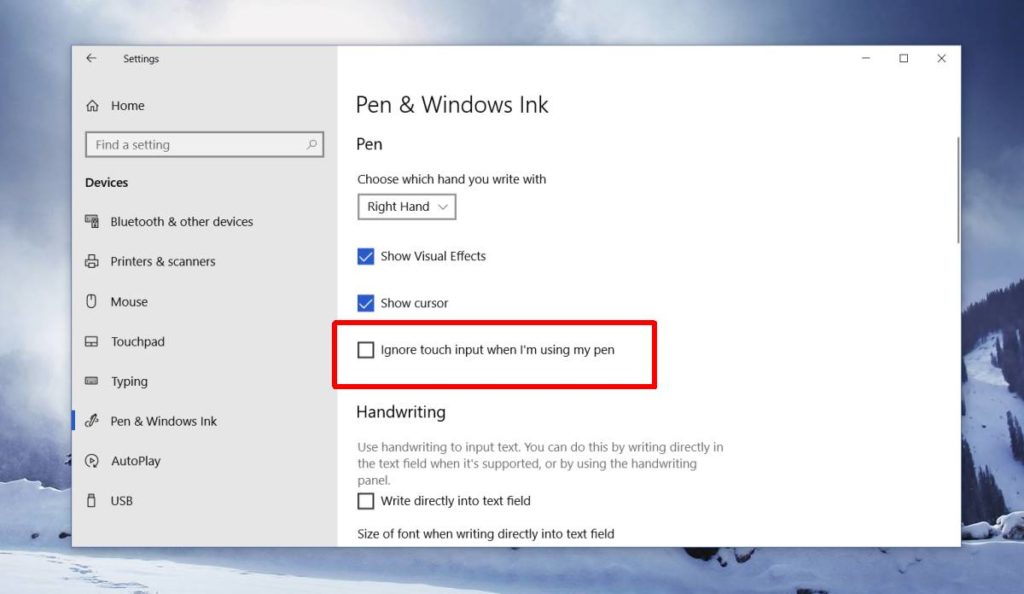1024x594 pixels.
Task: Enable ignoring touch input when using pen
Action: coord(366,350)
